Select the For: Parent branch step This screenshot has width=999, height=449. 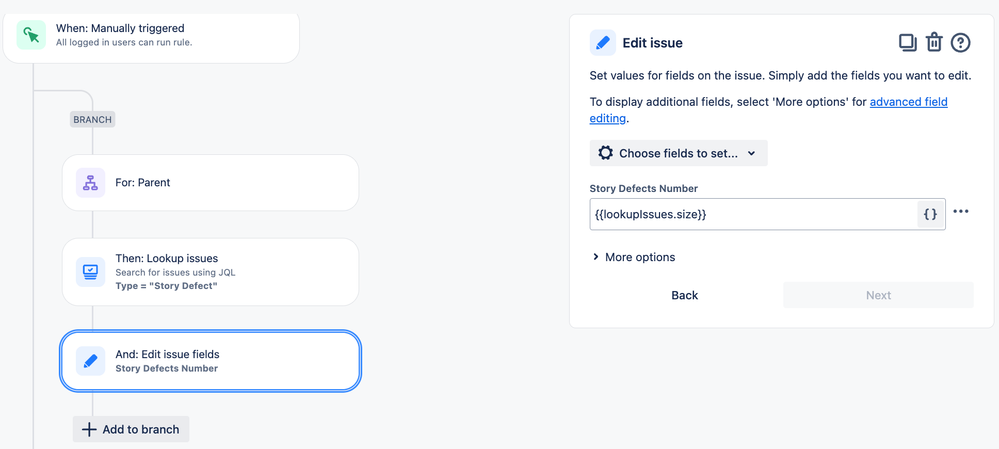tap(210, 183)
